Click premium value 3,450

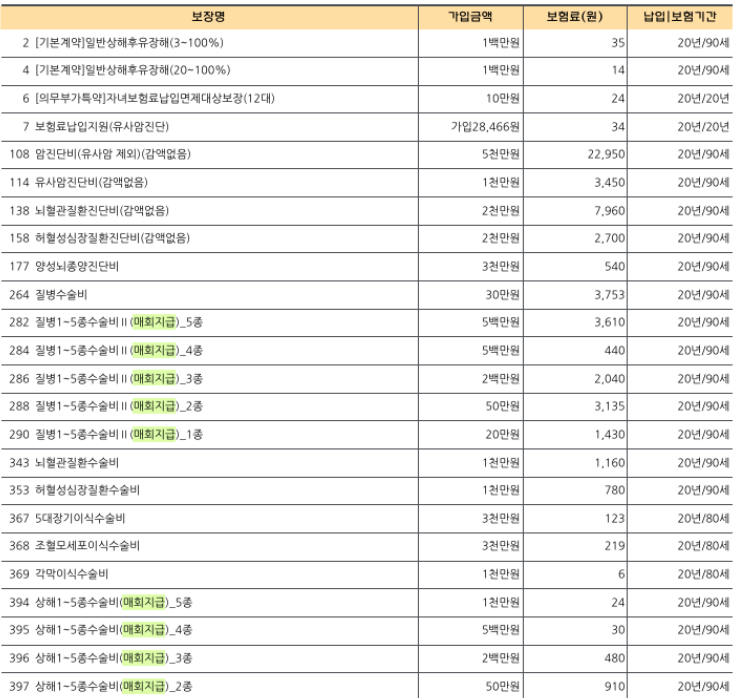(609, 183)
